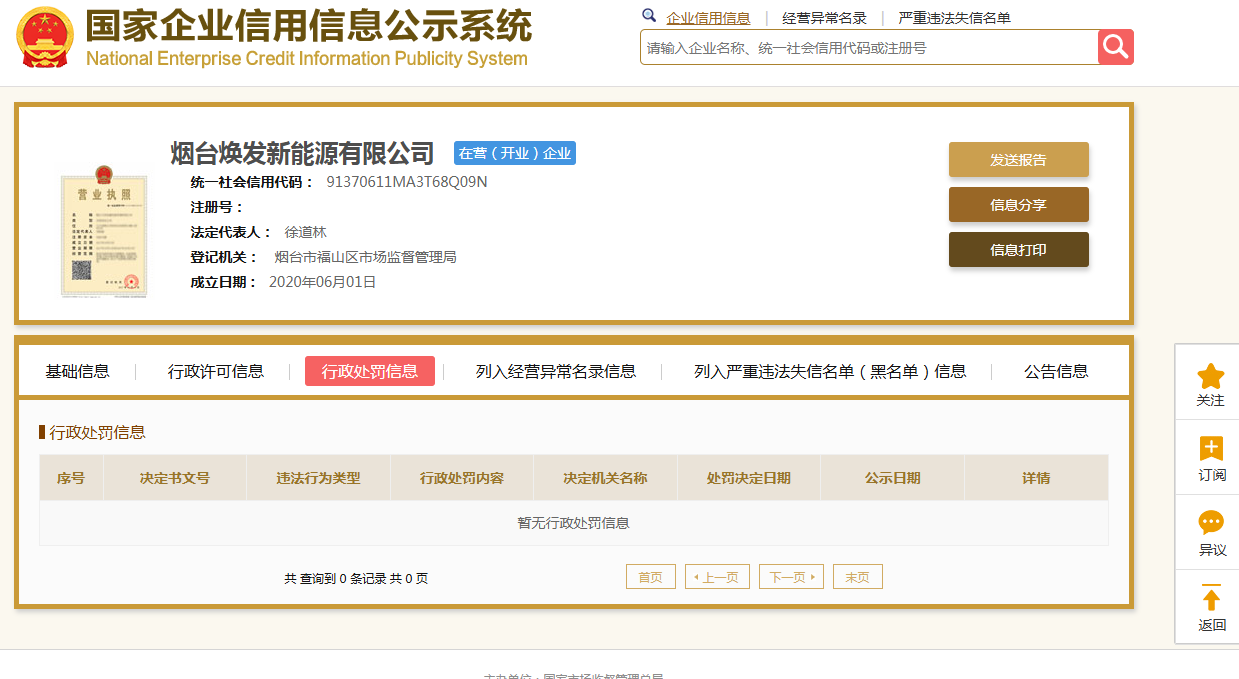The width and height of the screenshot is (1239, 679).
Task: Click the 信息打印 button
Action: pos(1019,250)
